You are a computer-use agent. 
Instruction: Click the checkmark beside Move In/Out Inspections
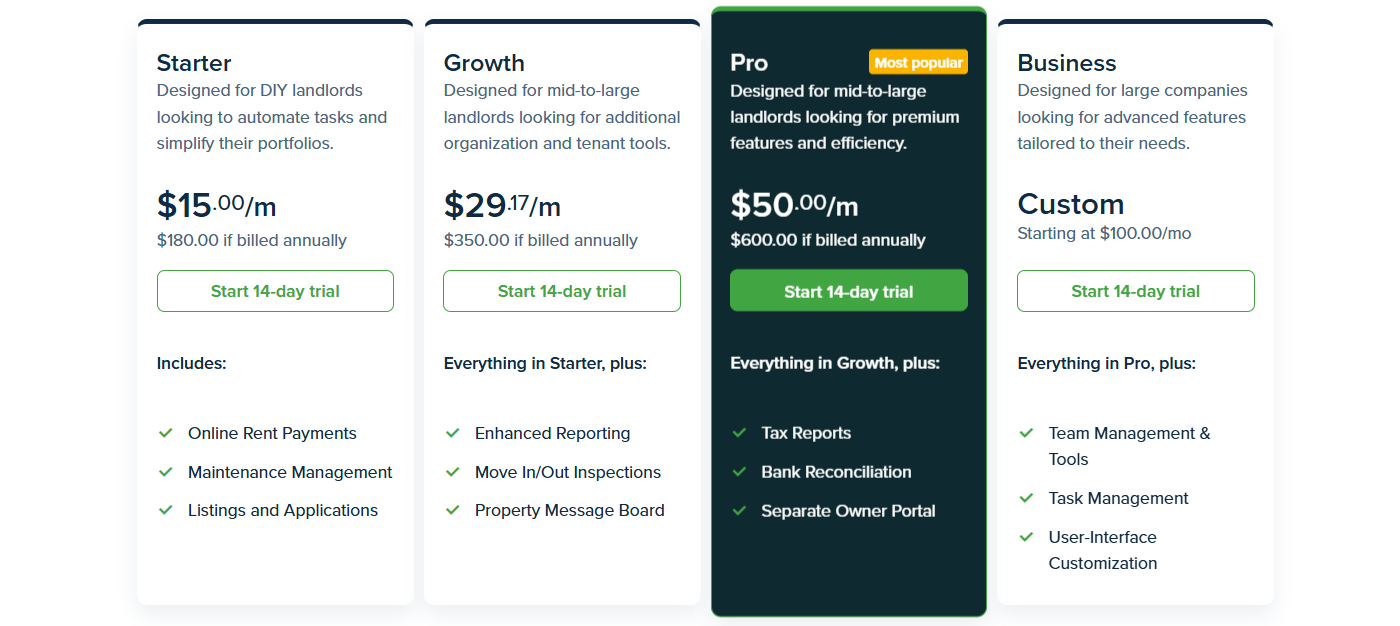(453, 472)
